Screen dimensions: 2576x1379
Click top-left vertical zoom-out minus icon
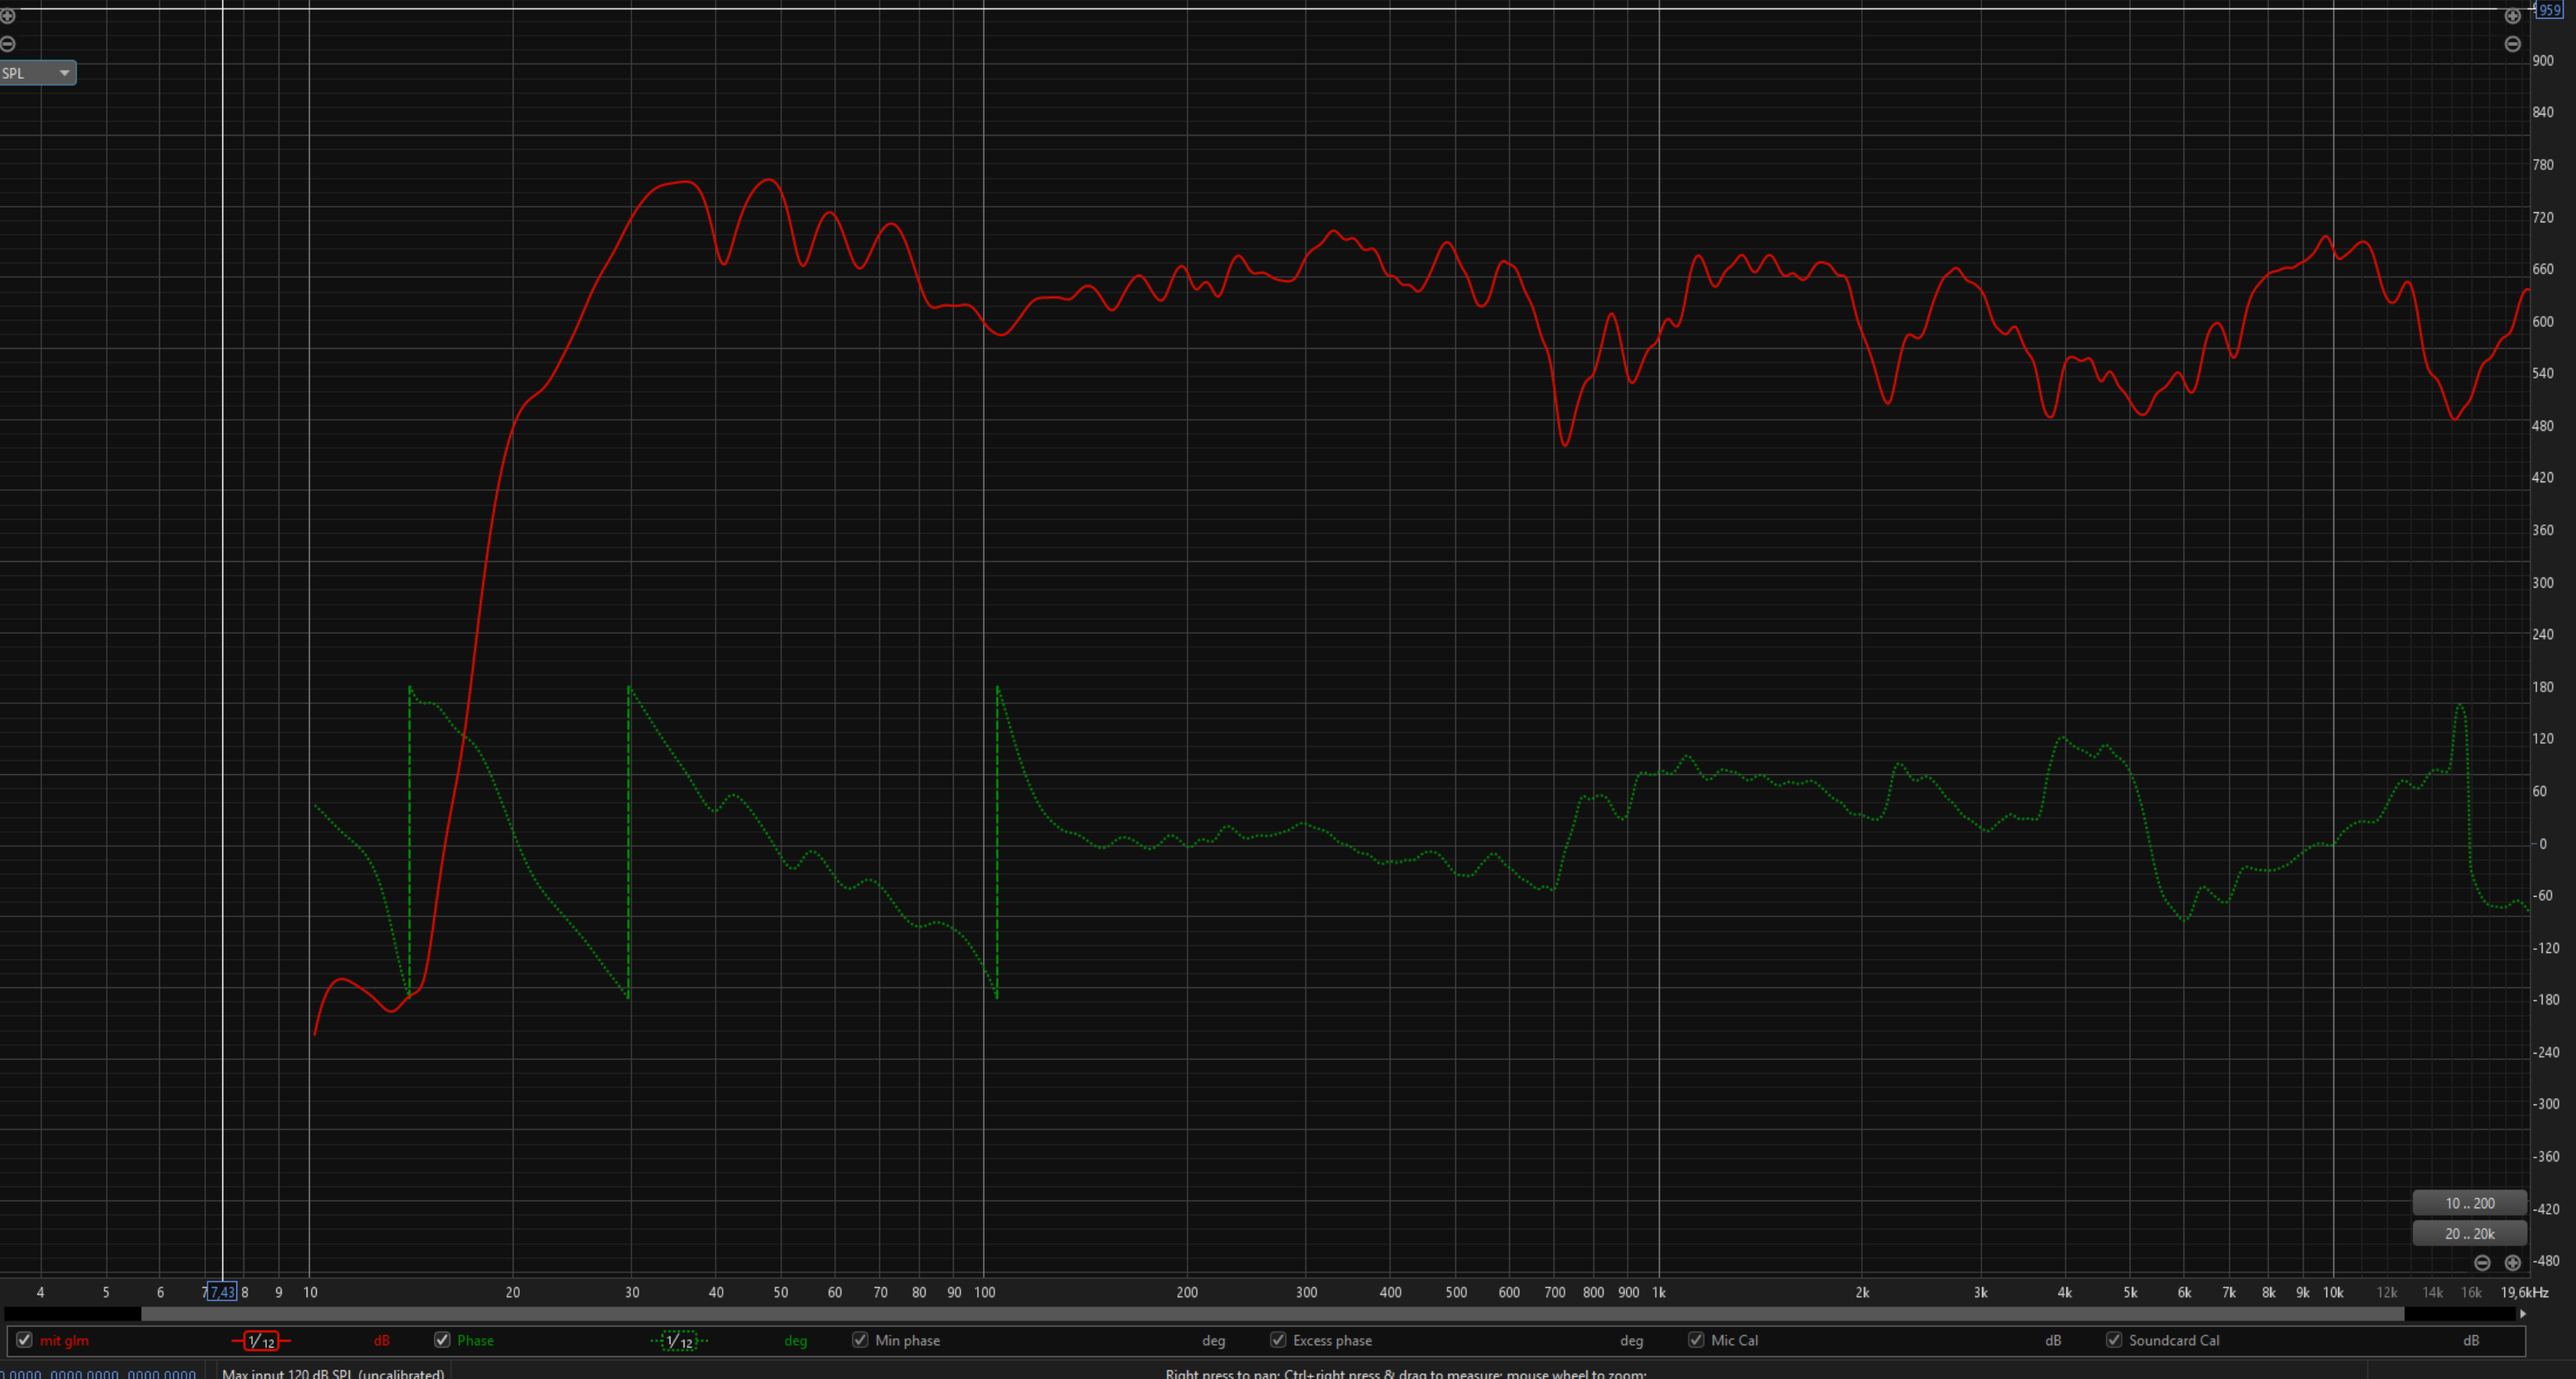[x=8, y=44]
